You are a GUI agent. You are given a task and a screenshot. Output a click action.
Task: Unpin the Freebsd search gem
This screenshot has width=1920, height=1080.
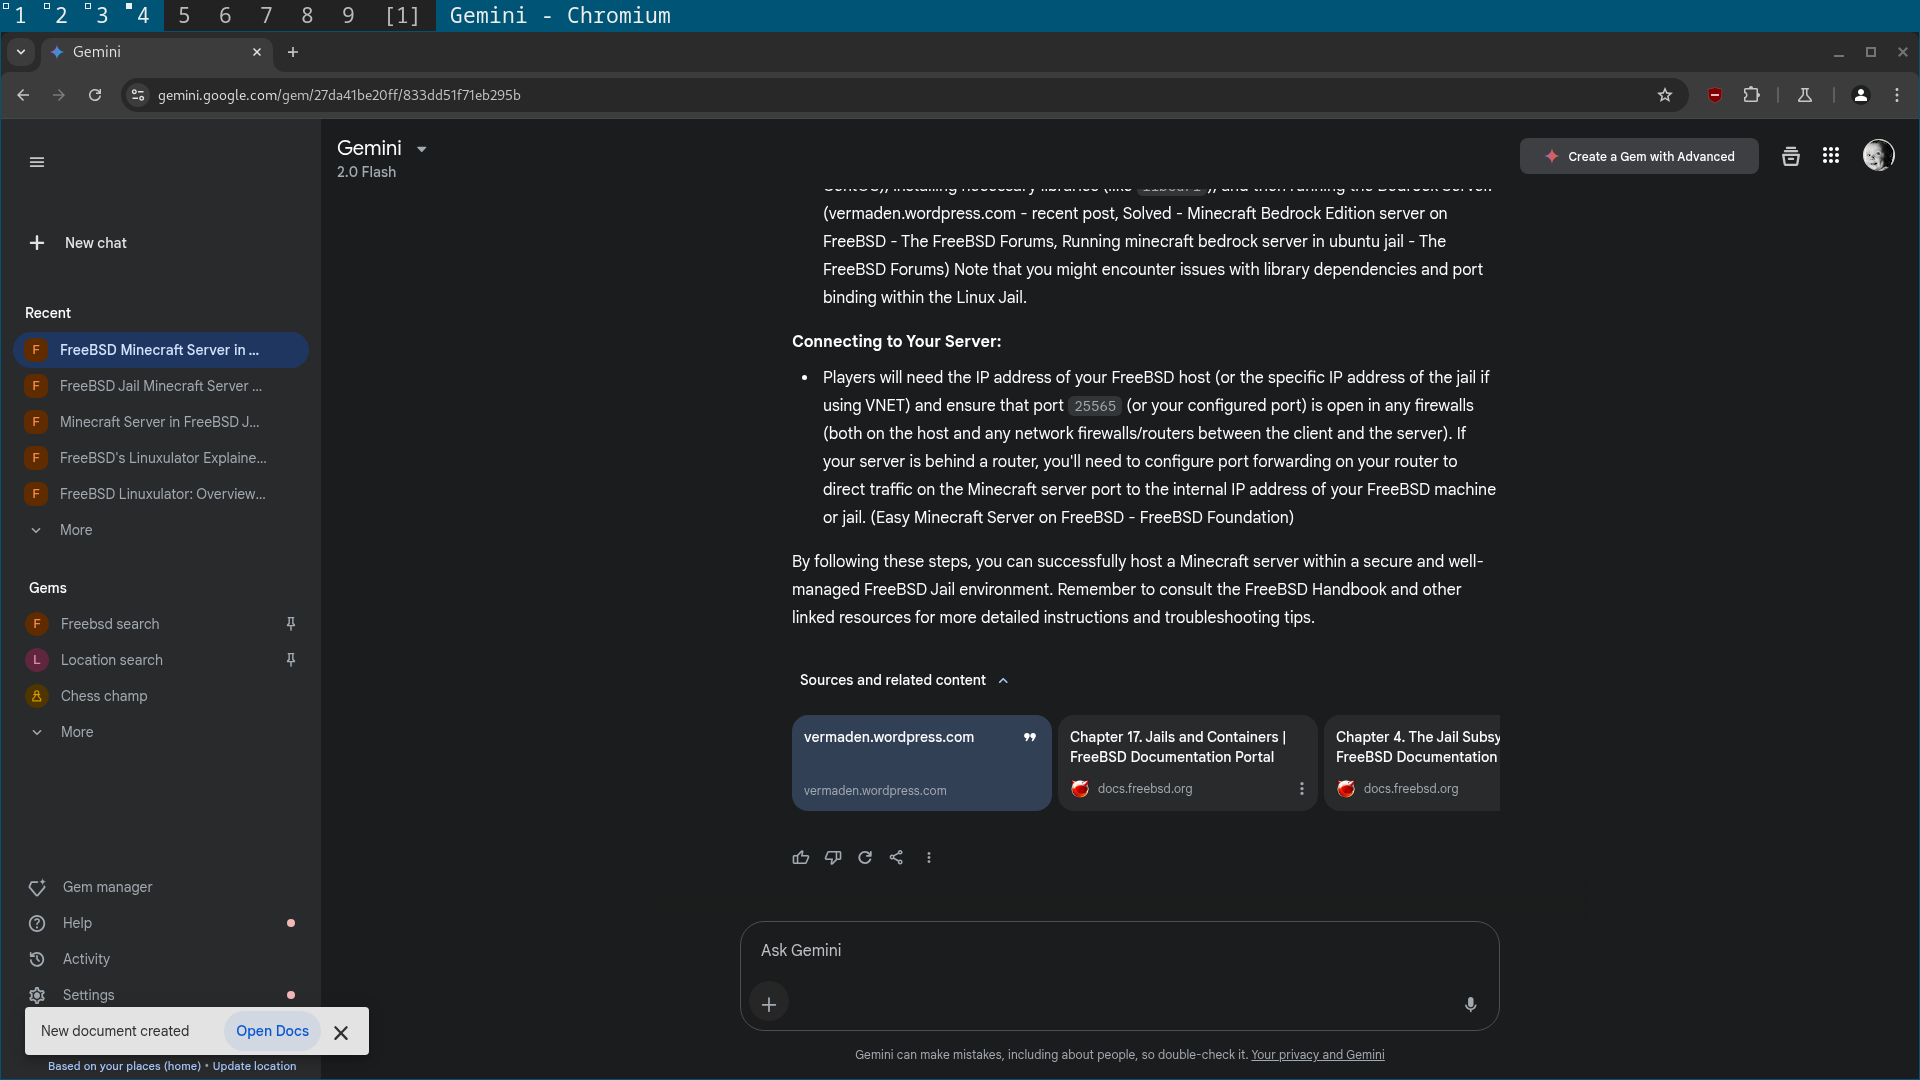[x=291, y=624]
